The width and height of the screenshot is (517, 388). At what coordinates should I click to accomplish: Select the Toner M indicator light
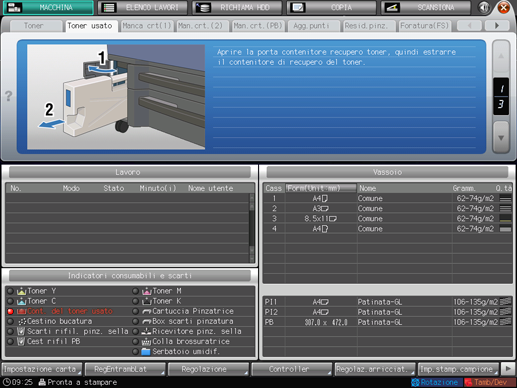pyautogui.click(x=135, y=291)
